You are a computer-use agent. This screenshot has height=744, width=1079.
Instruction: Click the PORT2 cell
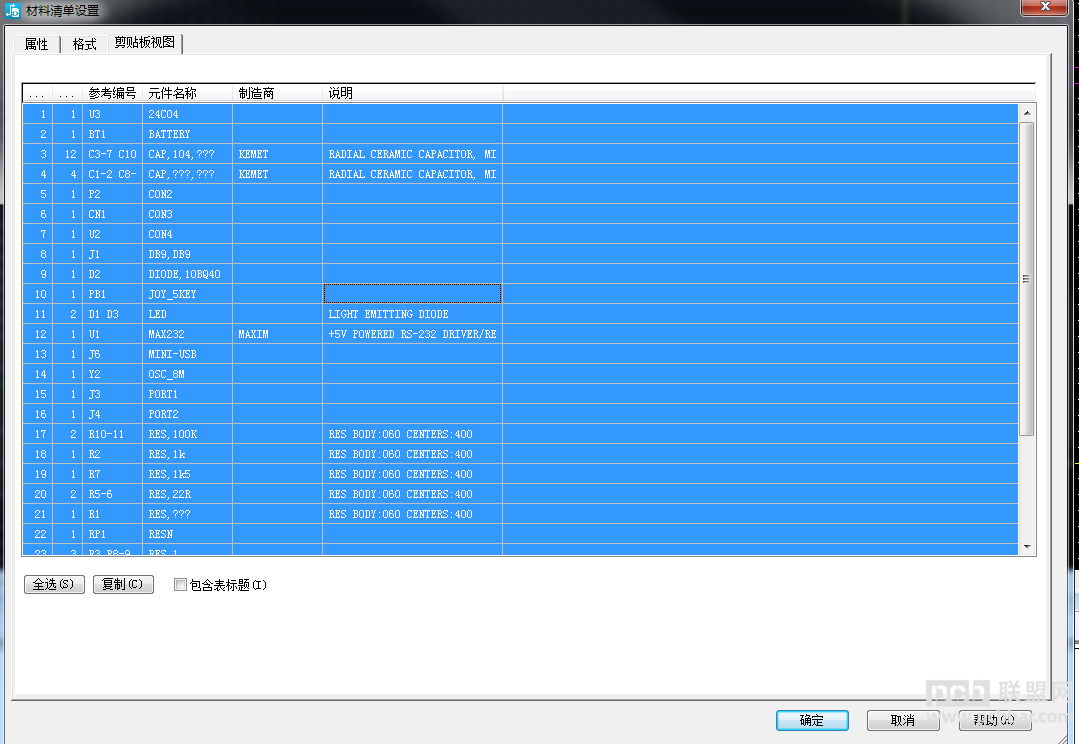(187, 414)
